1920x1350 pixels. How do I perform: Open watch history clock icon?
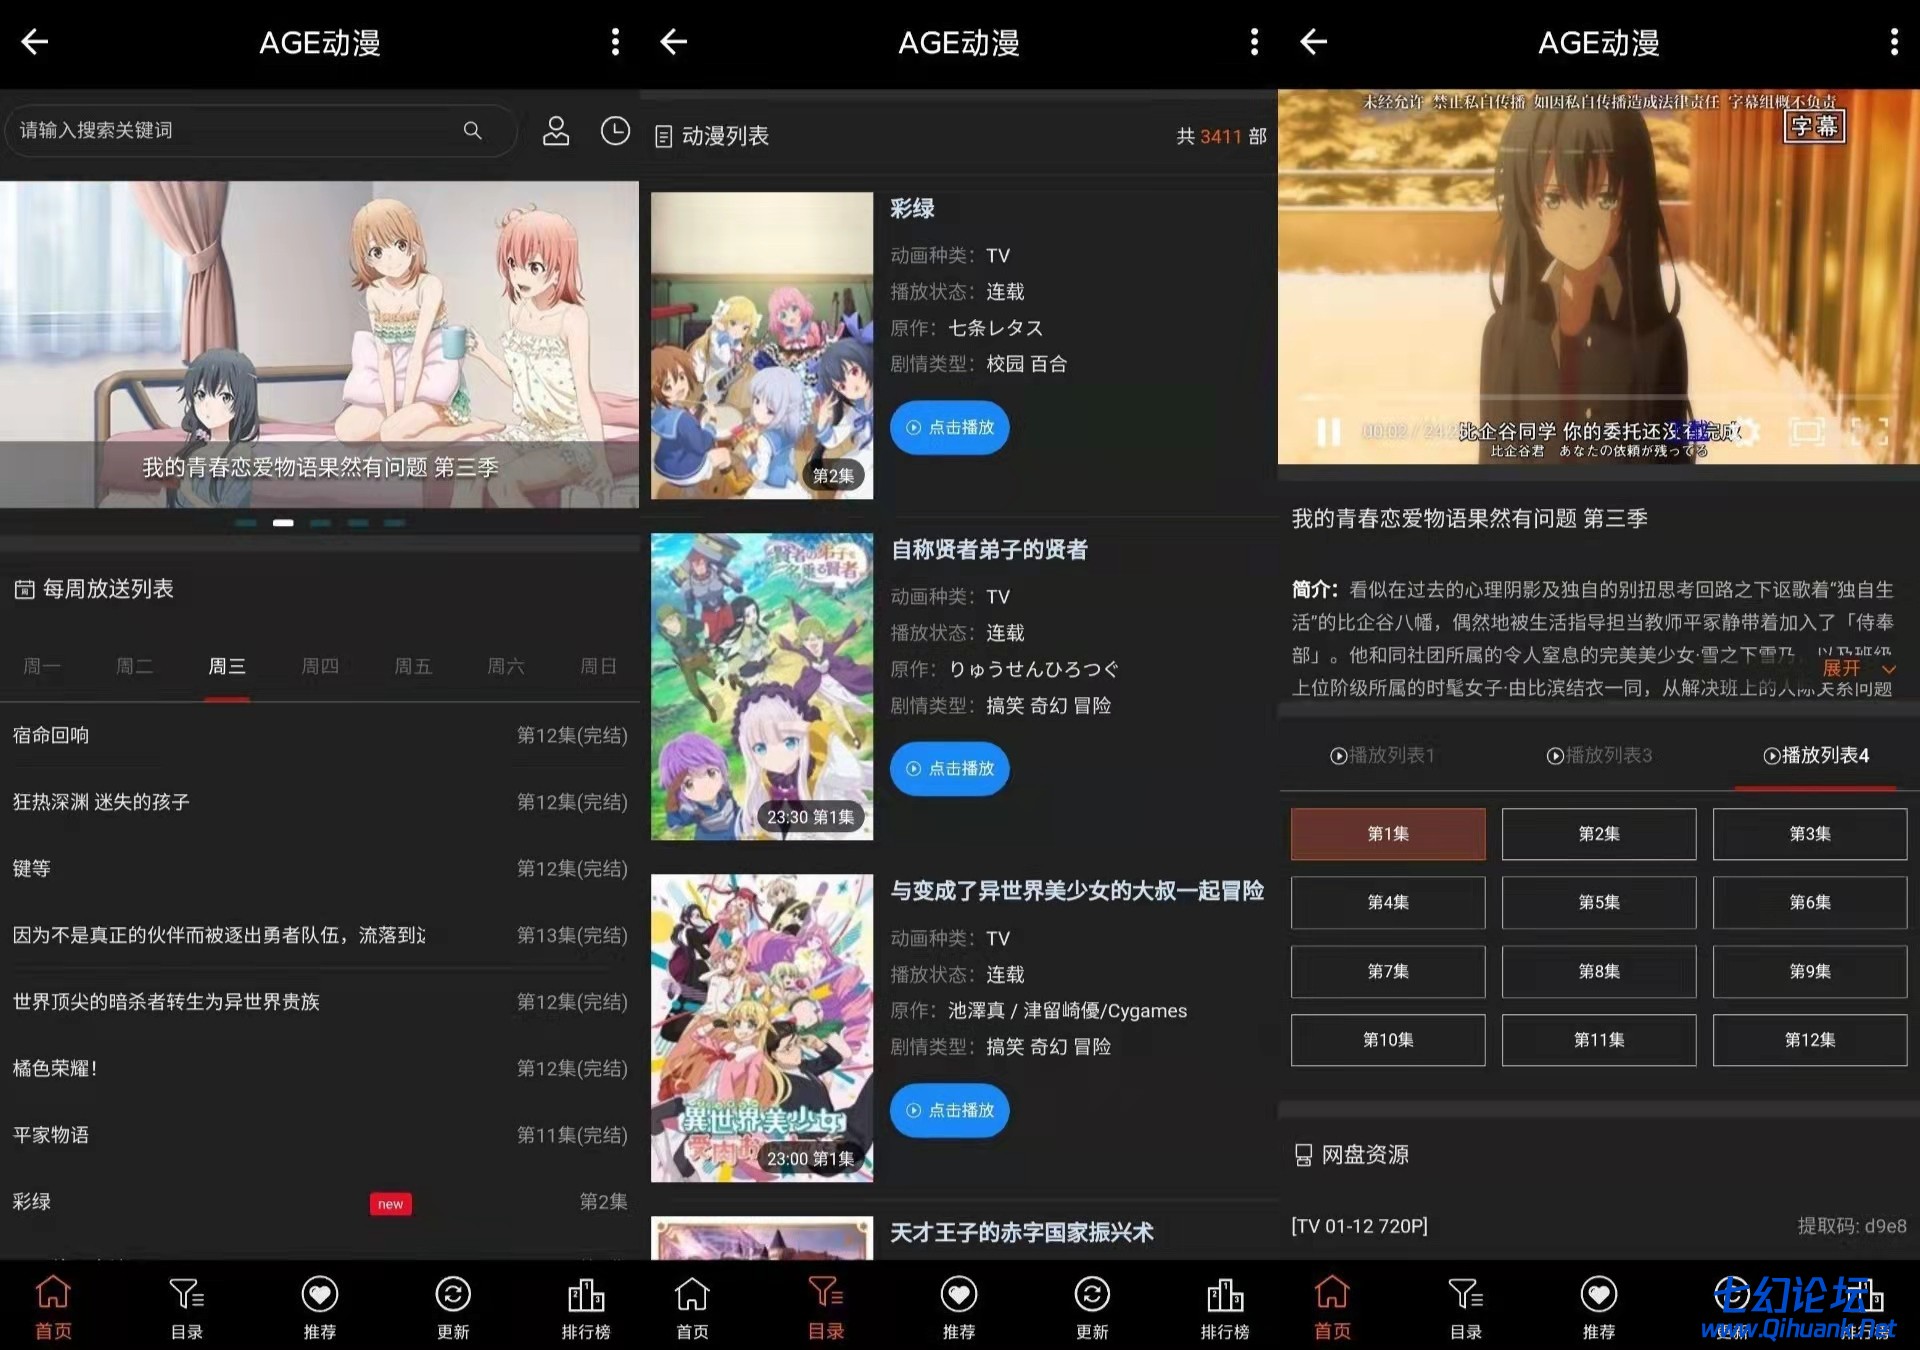pos(615,131)
